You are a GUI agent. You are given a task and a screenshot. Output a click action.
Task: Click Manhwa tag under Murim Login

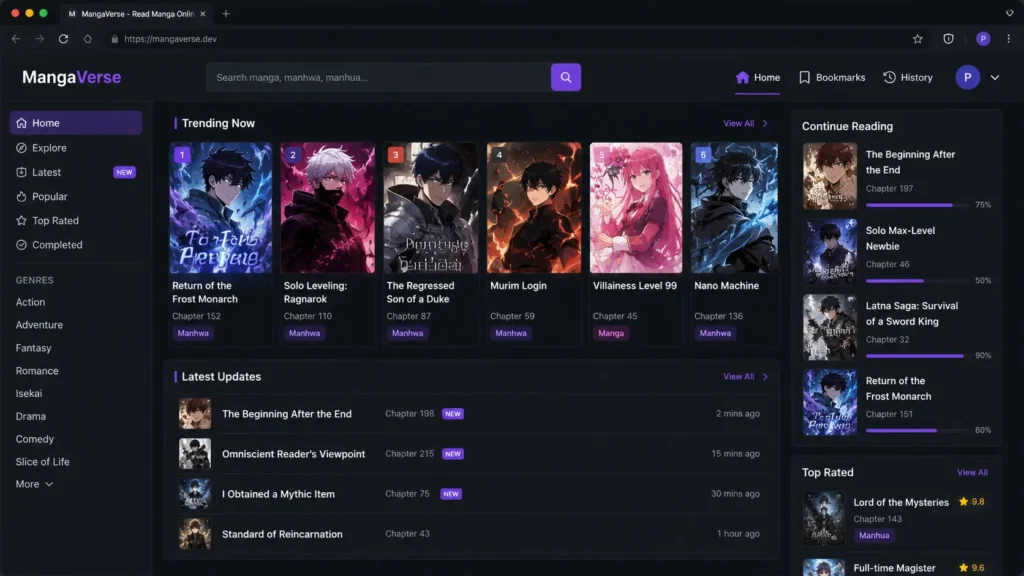tap(511, 333)
